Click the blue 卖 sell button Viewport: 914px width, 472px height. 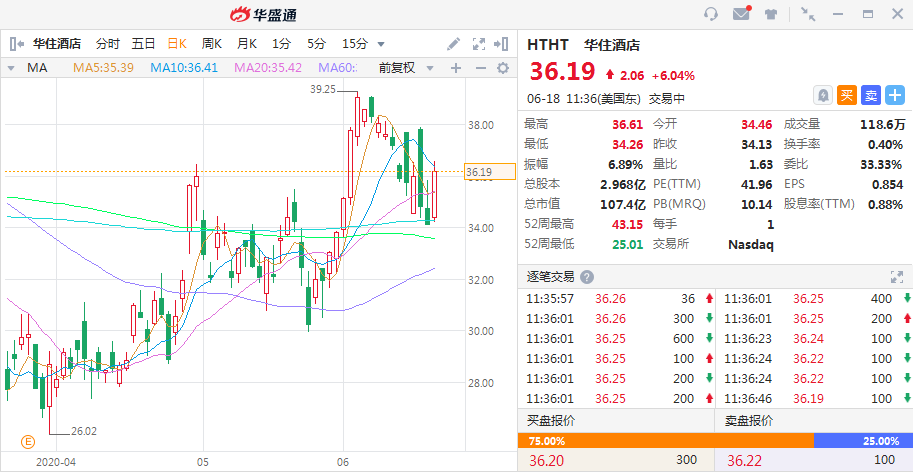point(871,95)
